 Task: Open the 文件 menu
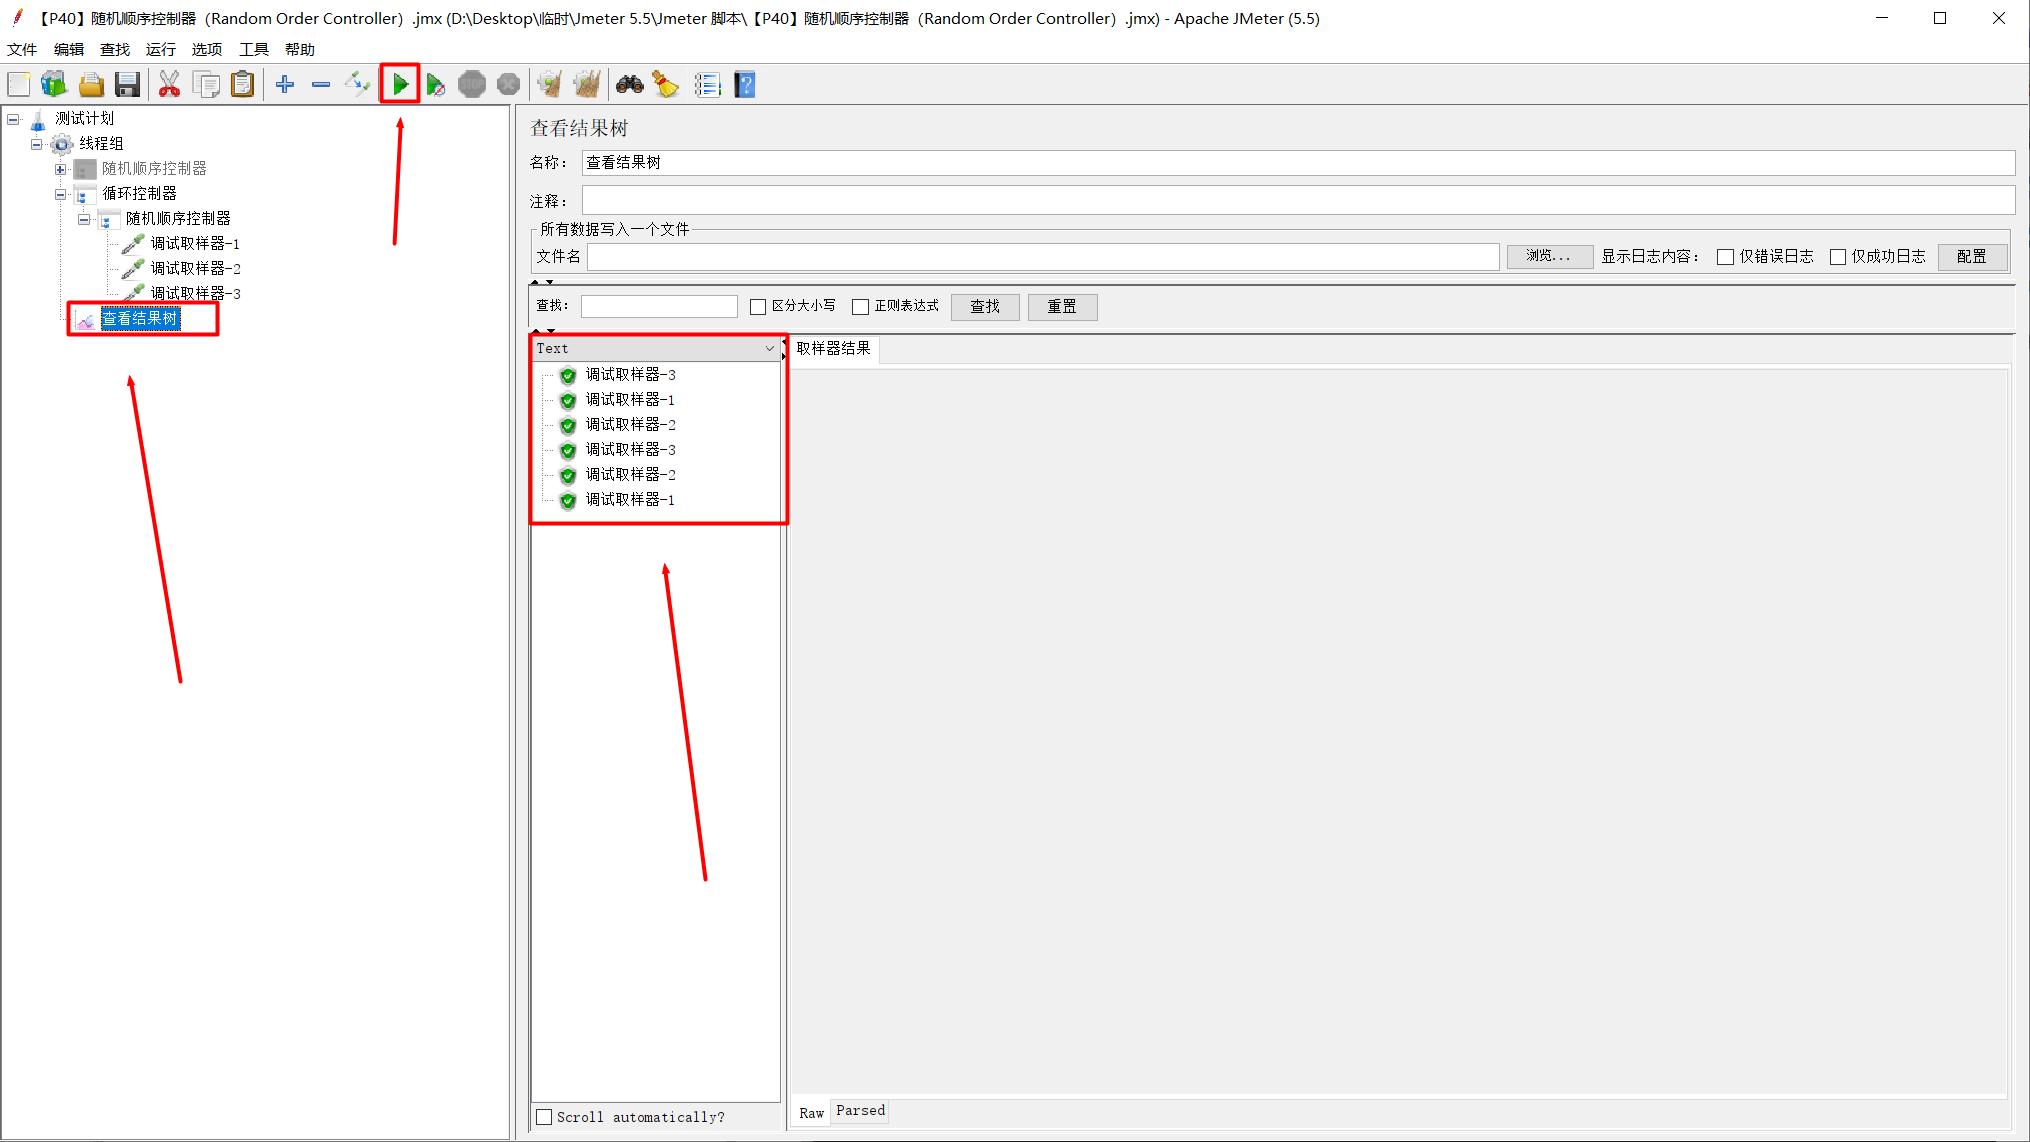(22, 49)
